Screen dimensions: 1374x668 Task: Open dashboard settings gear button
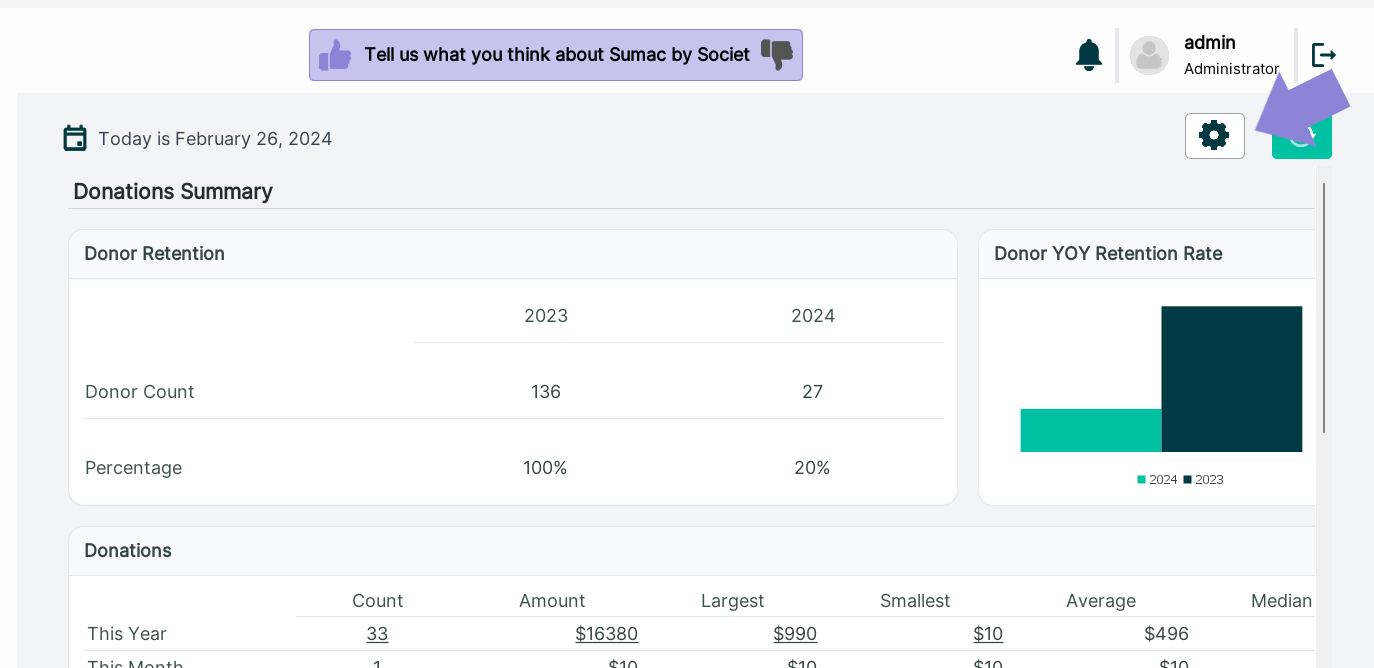pos(1214,135)
